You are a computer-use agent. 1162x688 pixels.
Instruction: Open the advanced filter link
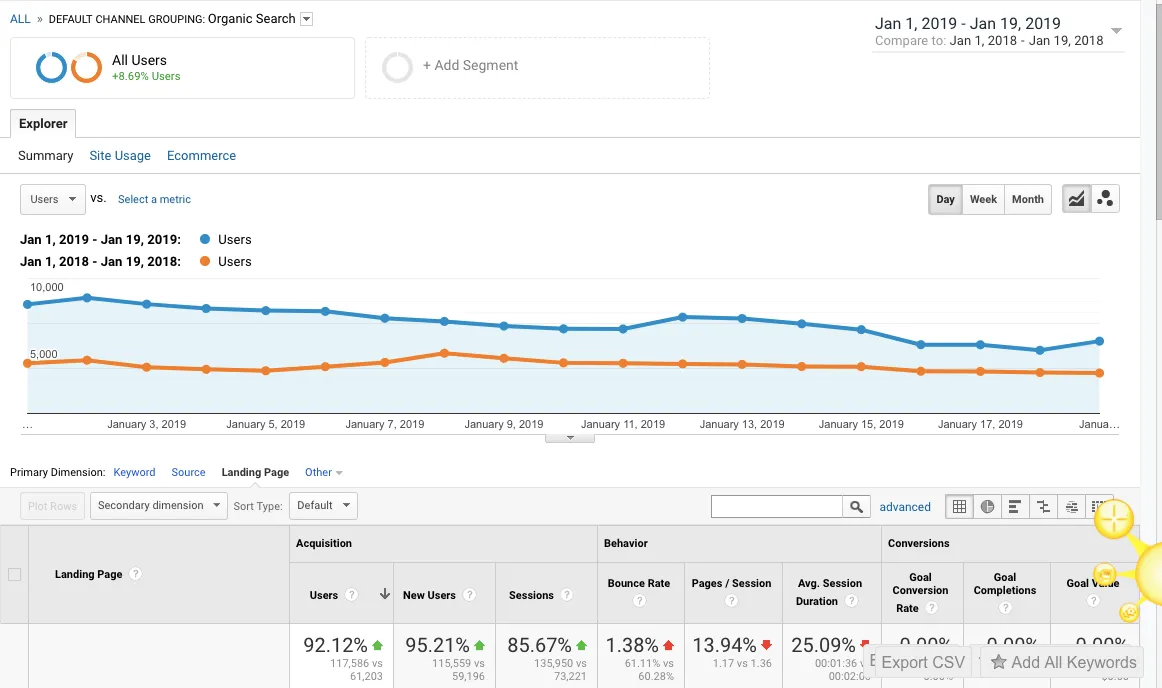click(x=905, y=507)
